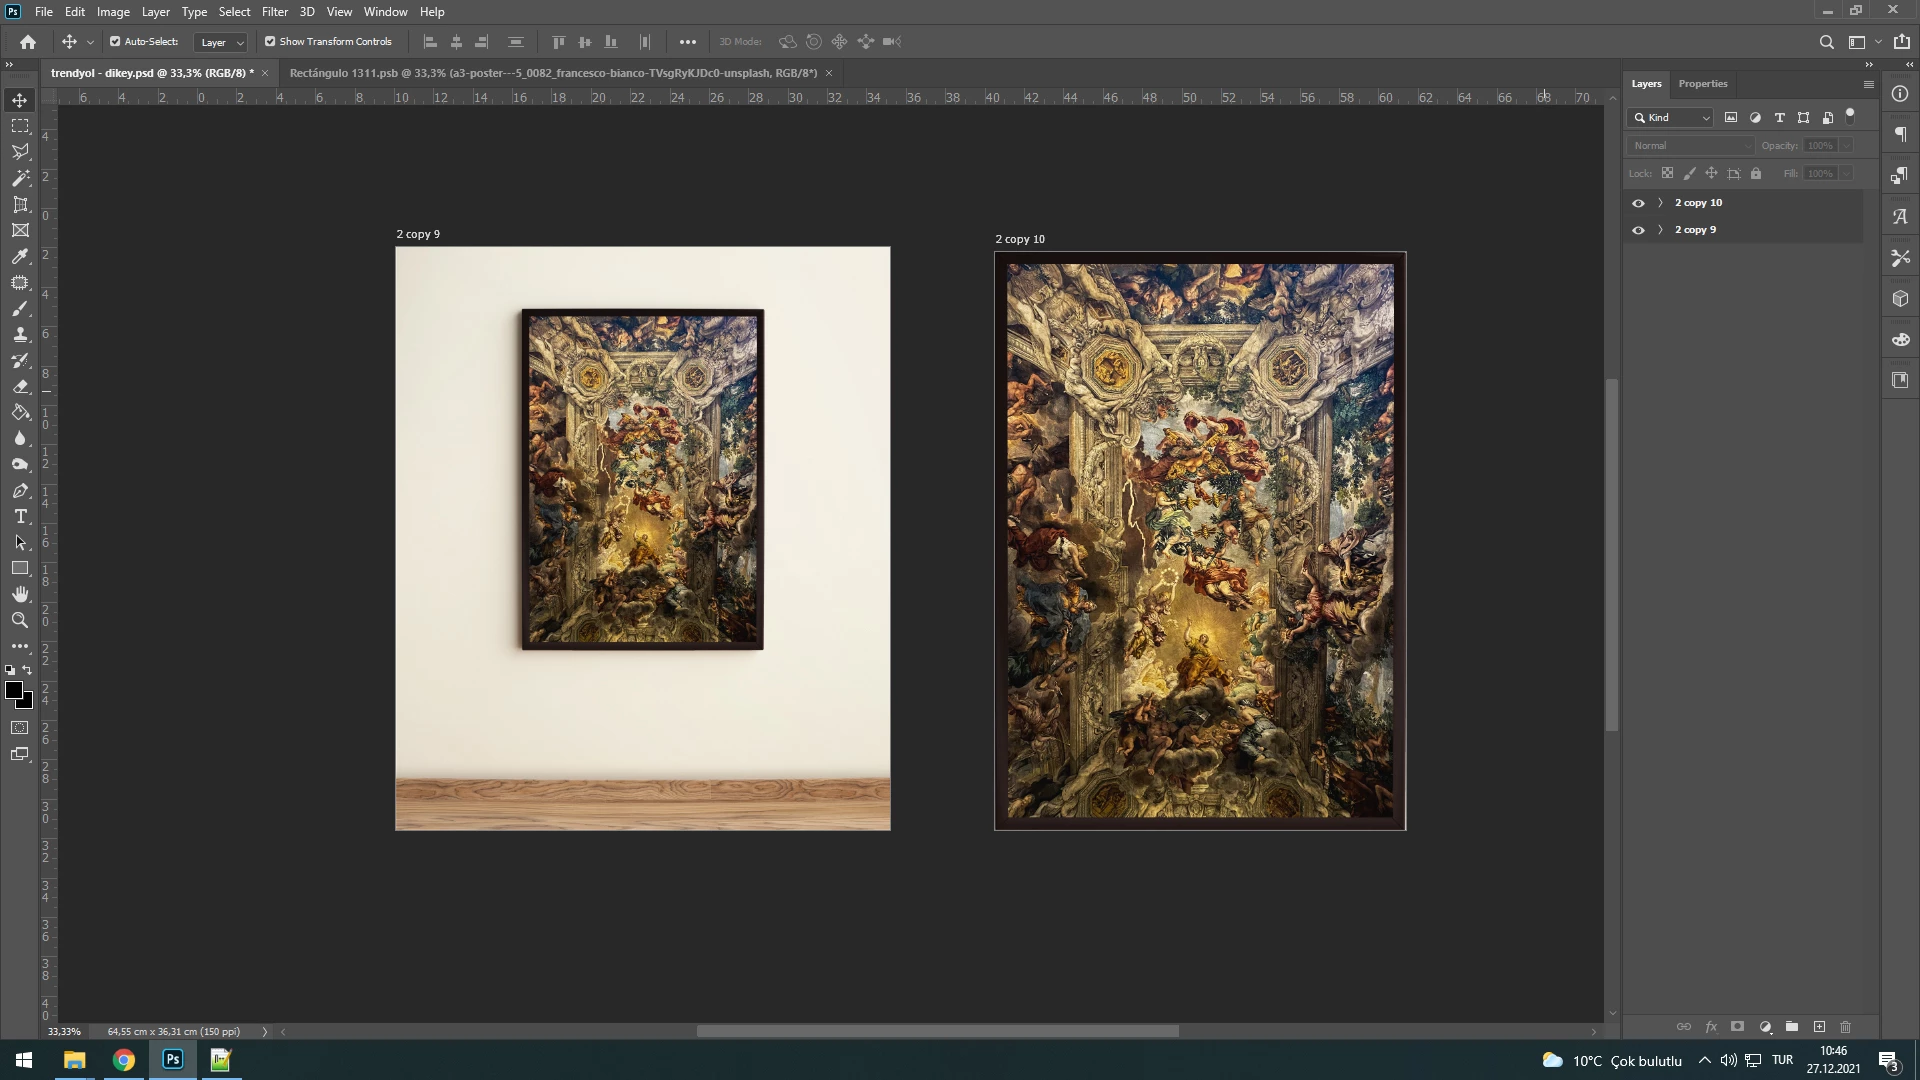Hide the 2 copy 10 group

click(x=1638, y=203)
